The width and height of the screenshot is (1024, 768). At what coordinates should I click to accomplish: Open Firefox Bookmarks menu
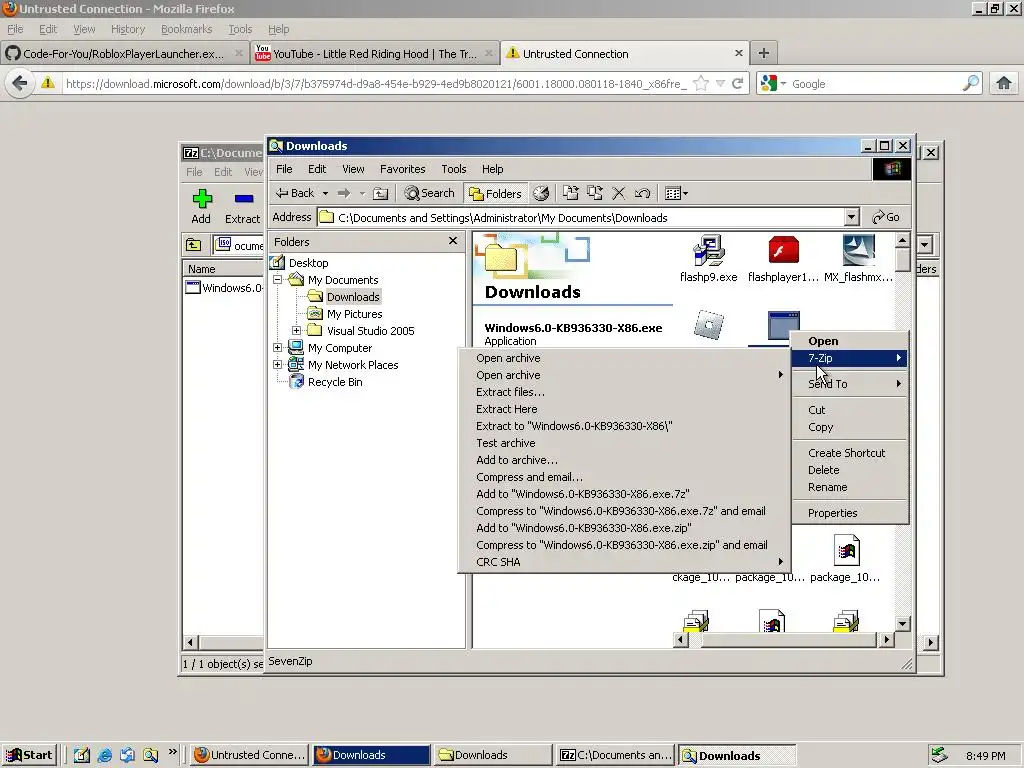tap(186, 29)
